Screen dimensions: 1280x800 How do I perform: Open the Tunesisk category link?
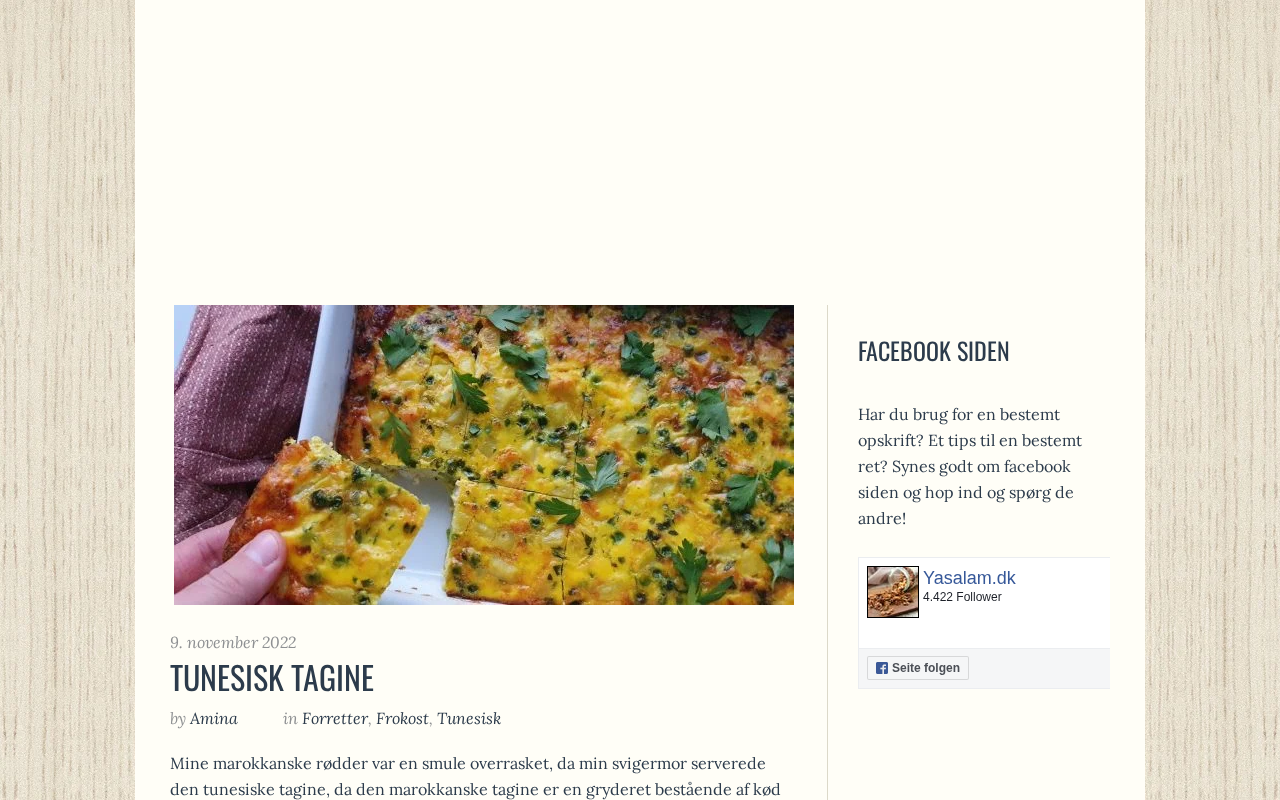[x=469, y=718]
